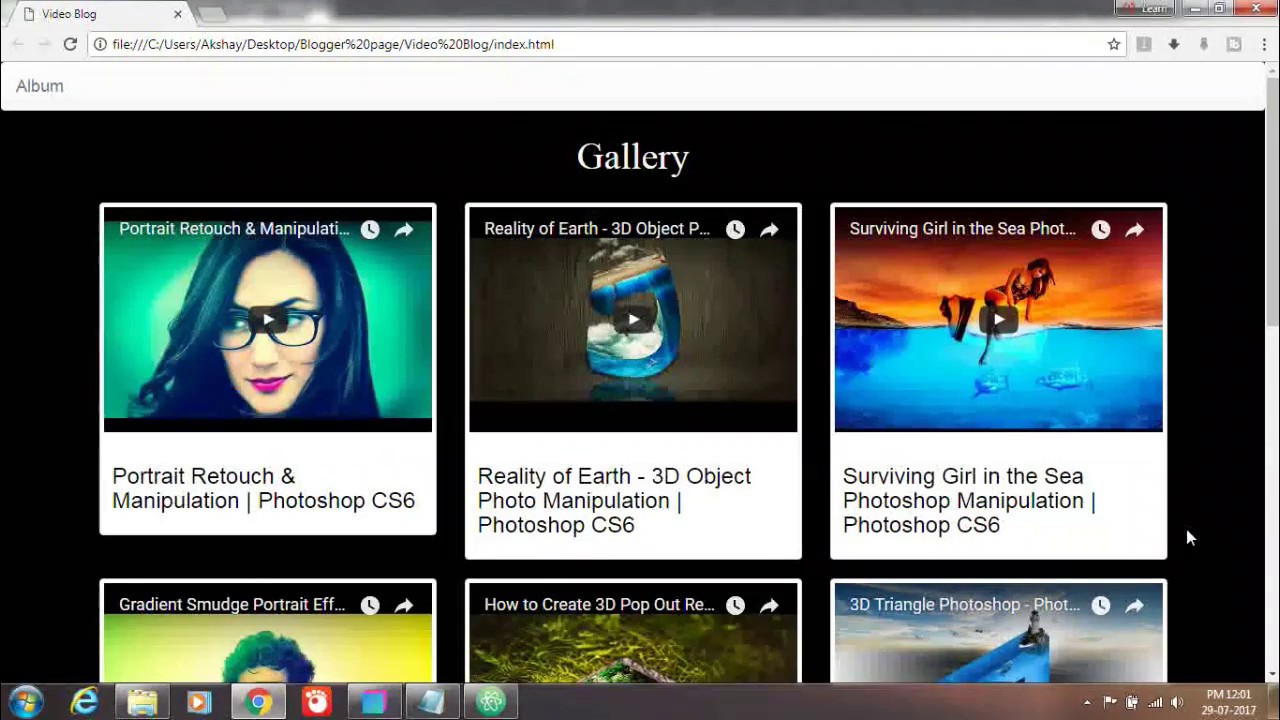This screenshot has height=720, width=1280.
Task: Switch to Google Chrome in the taskbar
Action: tap(258, 702)
